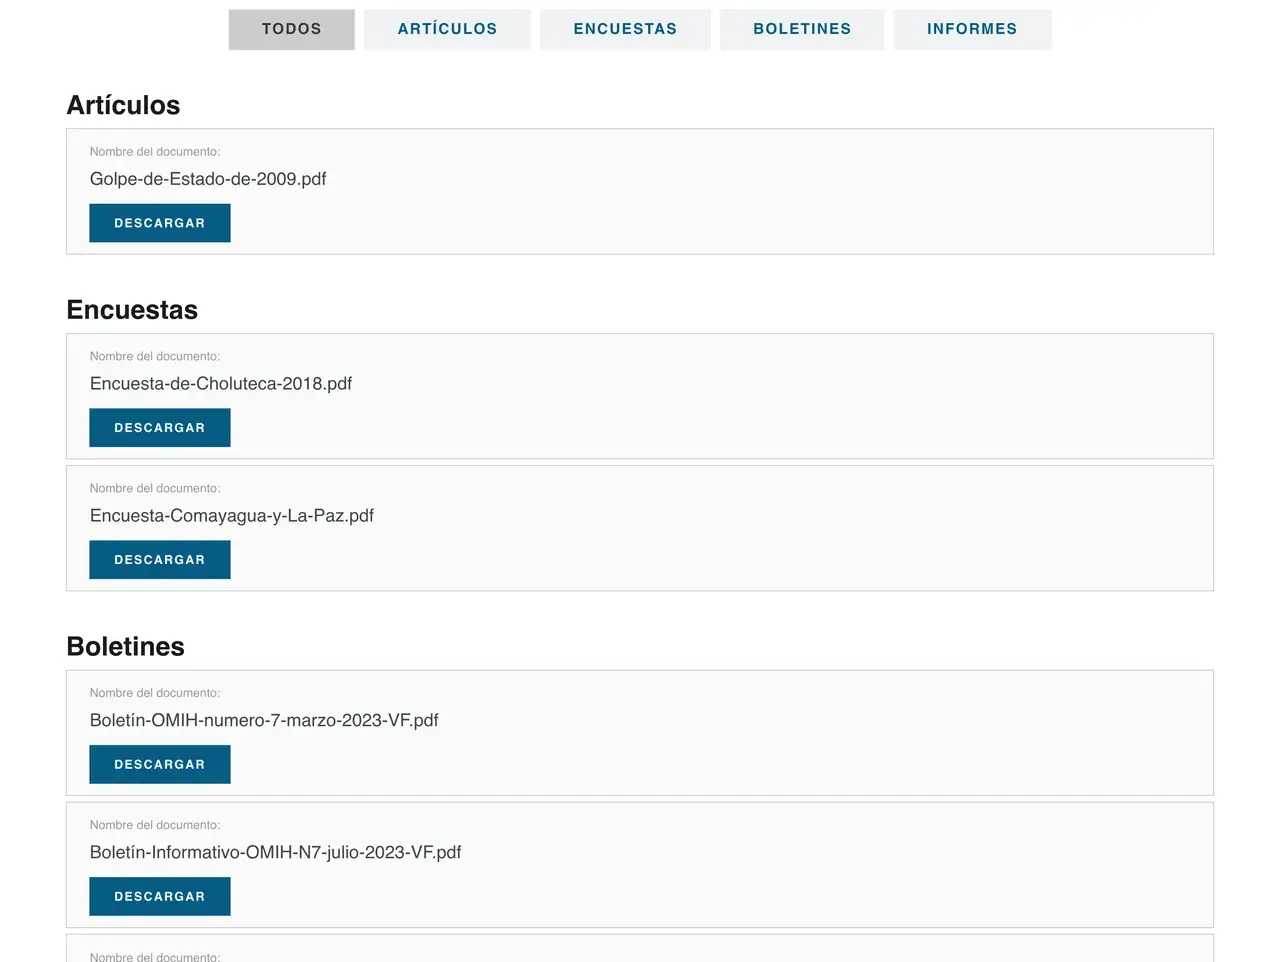Viewport: 1280px width, 962px height.
Task: Click DESCARGAR for Encuesta-de-Choluteca-2018.pdf
Action: tap(160, 428)
